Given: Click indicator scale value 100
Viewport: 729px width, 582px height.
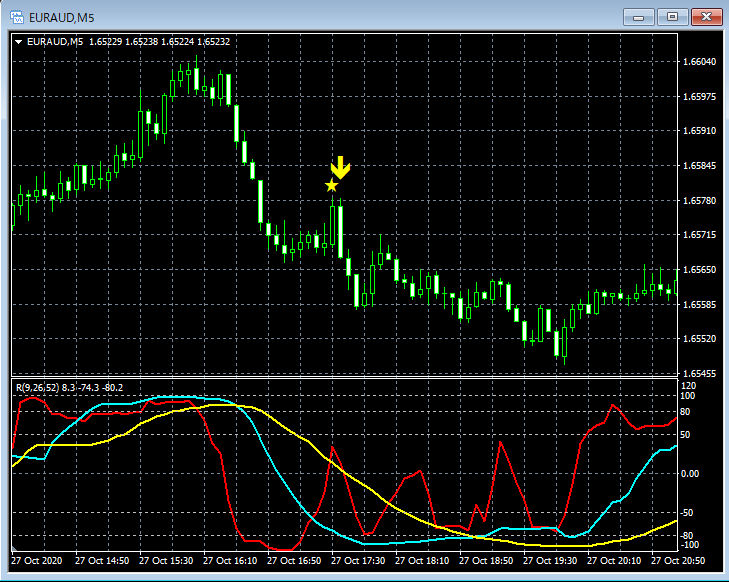Looking at the screenshot, I should pyautogui.click(x=688, y=396).
